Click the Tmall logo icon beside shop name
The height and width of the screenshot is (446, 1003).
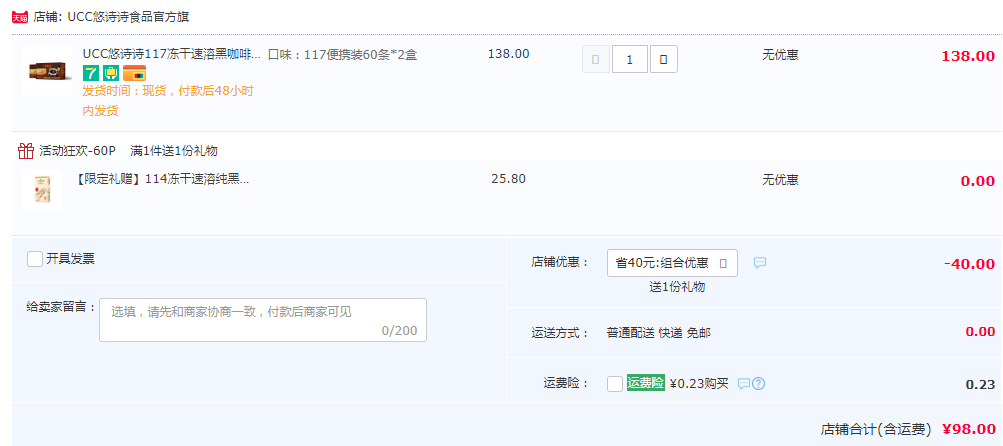point(20,17)
